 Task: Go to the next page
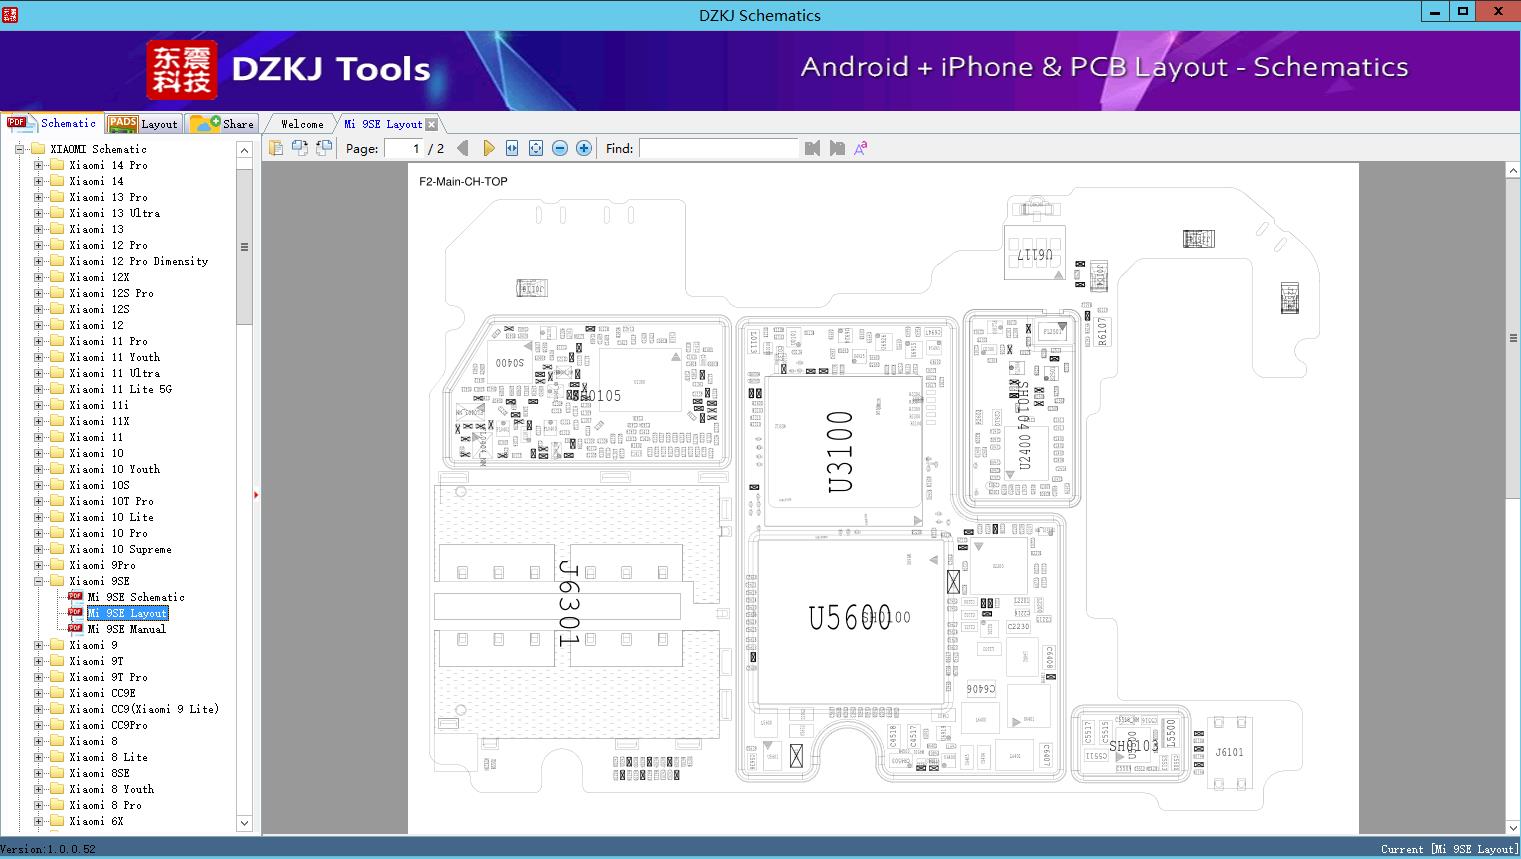point(488,148)
